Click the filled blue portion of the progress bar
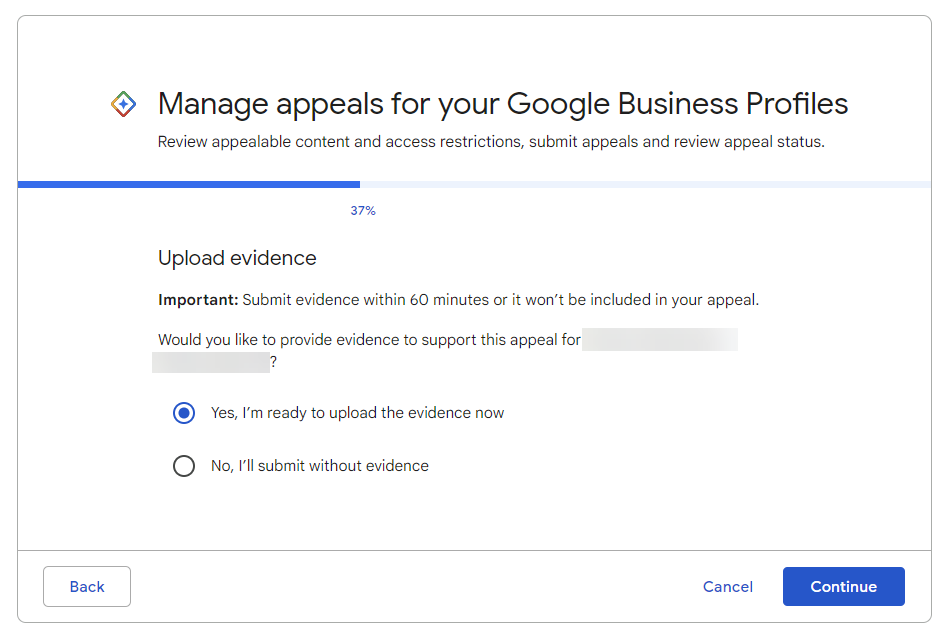Viewport: 944px width, 637px height. [x=188, y=184]
